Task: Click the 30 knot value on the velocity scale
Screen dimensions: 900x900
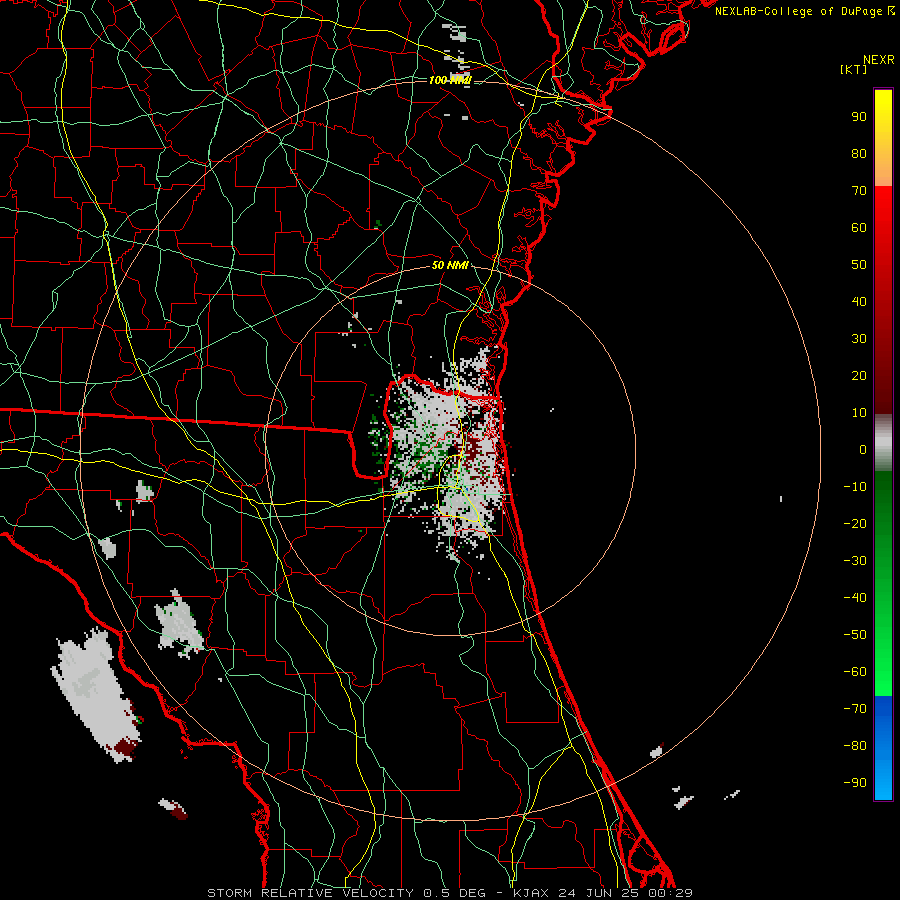Action: tap(859, 339)
